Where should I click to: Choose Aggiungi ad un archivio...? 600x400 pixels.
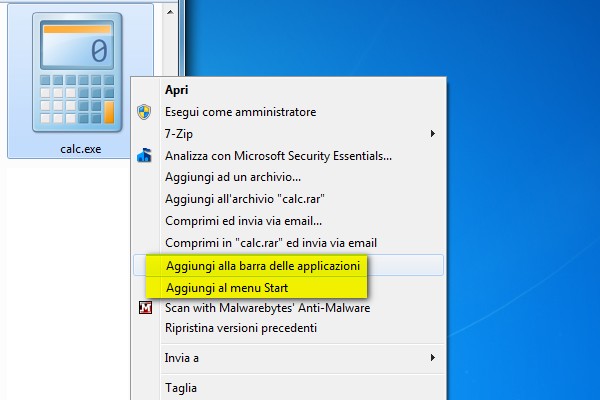tap(233, 177)
